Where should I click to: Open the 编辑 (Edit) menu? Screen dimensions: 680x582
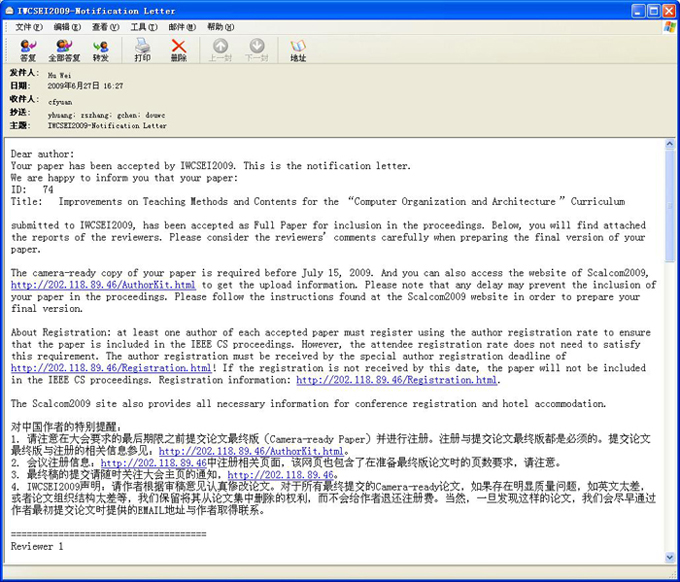coord(67,26)
